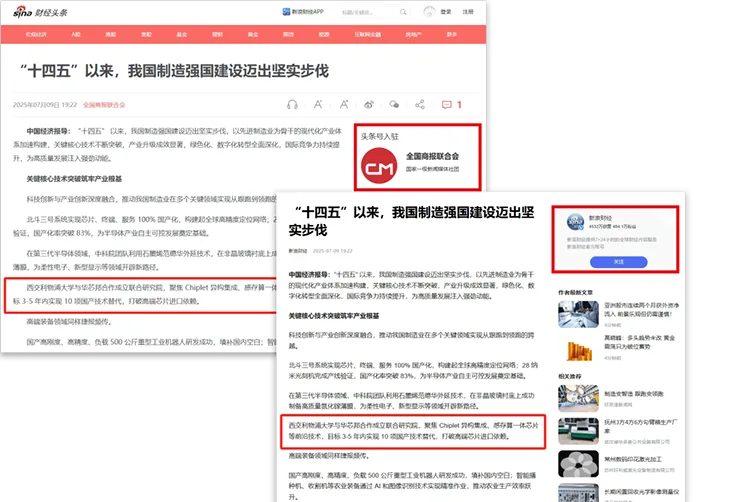Open the A股 nav item
This screenshot has height=502, width=750.
76,34
